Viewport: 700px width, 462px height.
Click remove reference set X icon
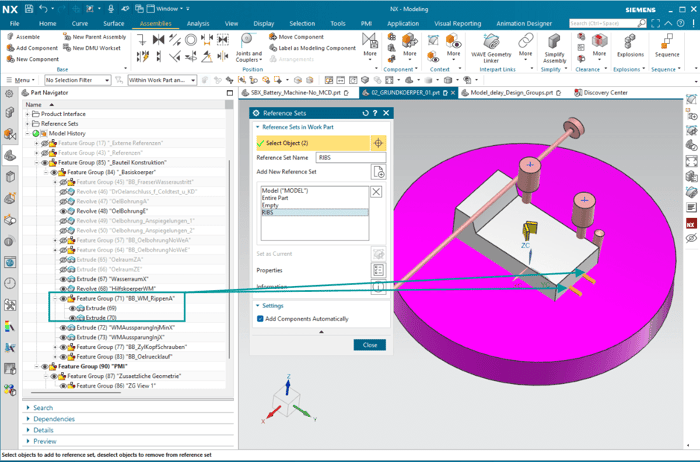click(376, 192)
